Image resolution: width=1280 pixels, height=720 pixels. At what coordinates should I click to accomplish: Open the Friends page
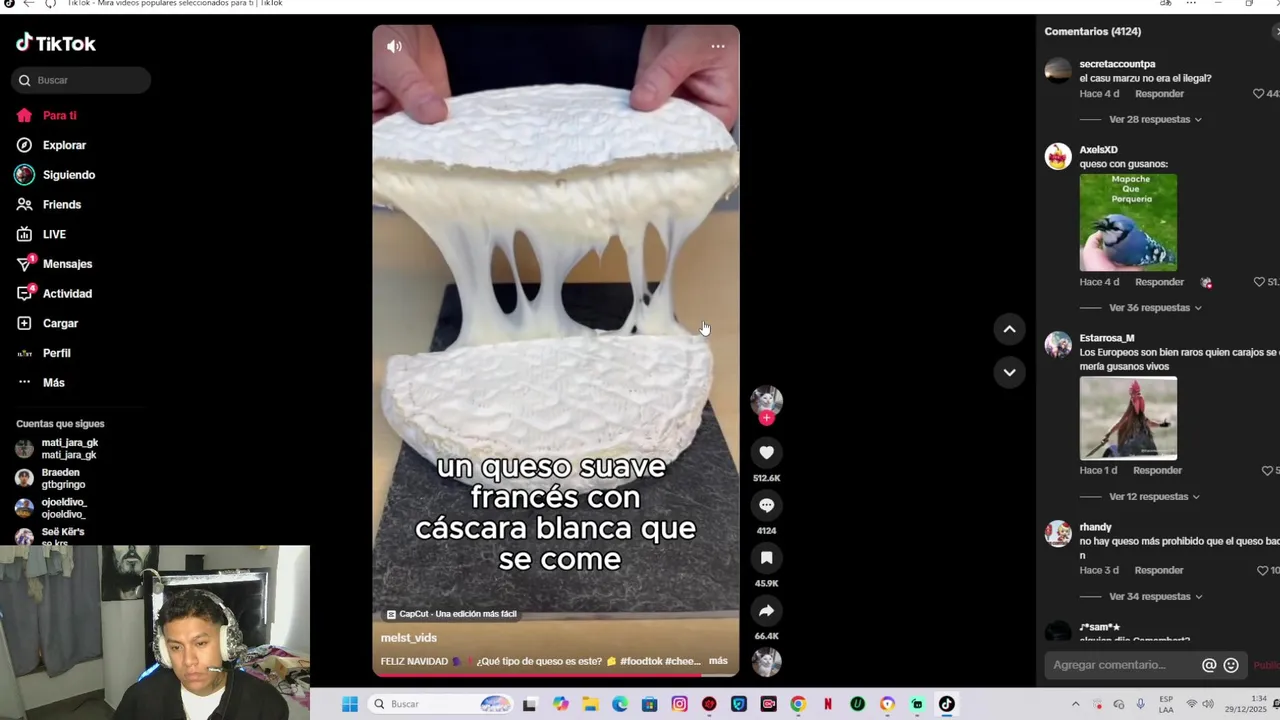pyautogui.click(x=49, y=204)
